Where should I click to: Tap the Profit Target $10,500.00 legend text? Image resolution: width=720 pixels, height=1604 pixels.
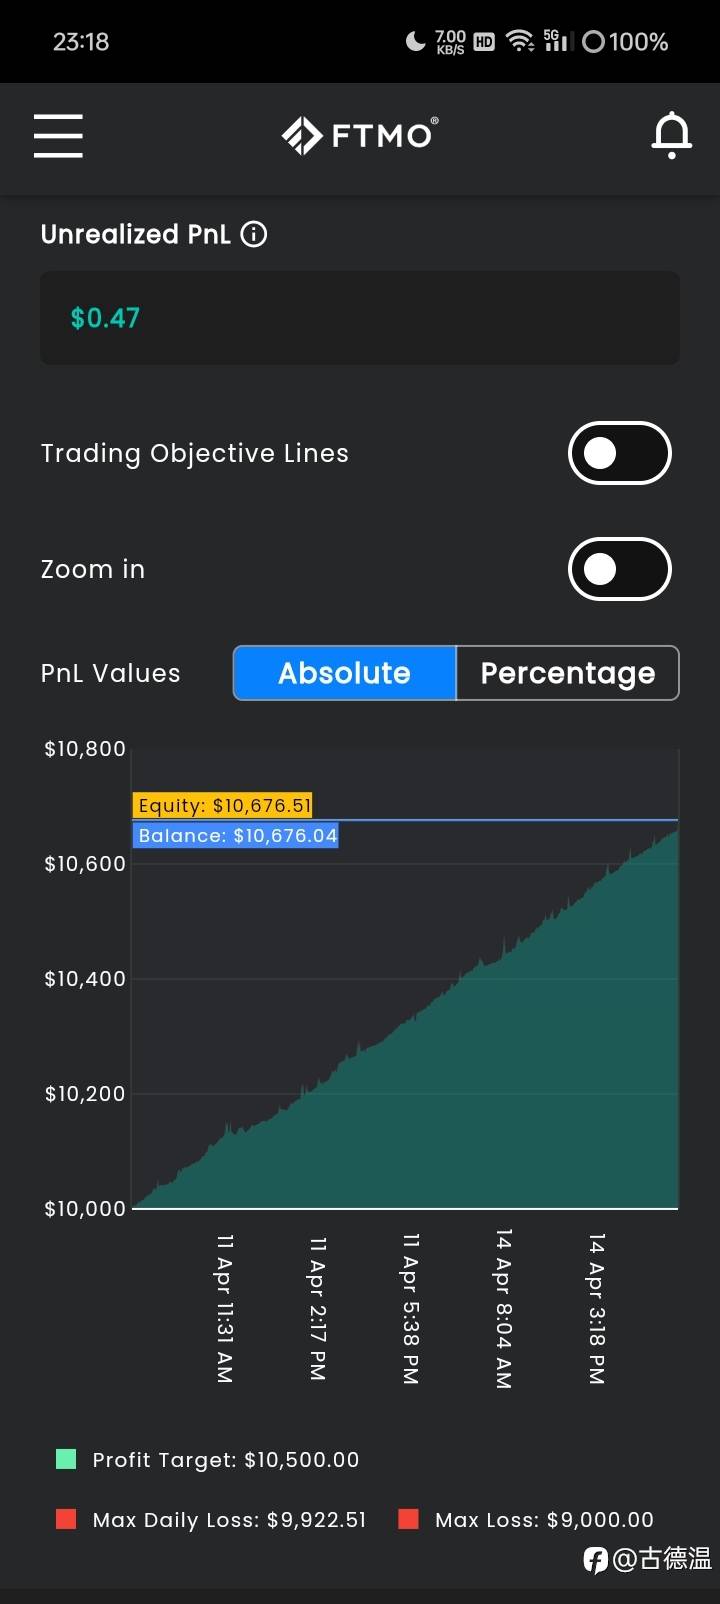pyautogui.click(x=225, y=1460)
